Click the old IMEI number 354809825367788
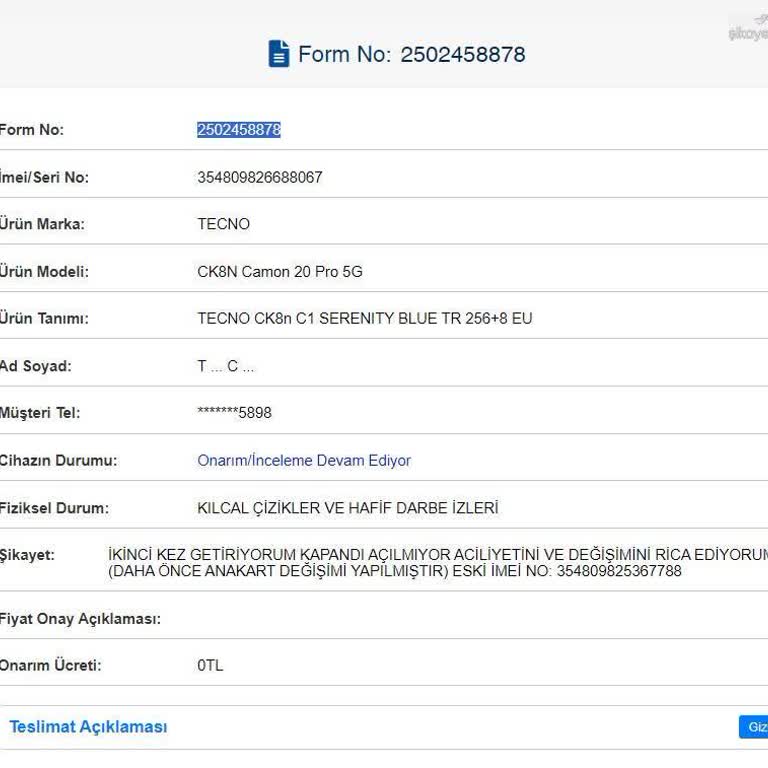768x768 pixels. 618,572
